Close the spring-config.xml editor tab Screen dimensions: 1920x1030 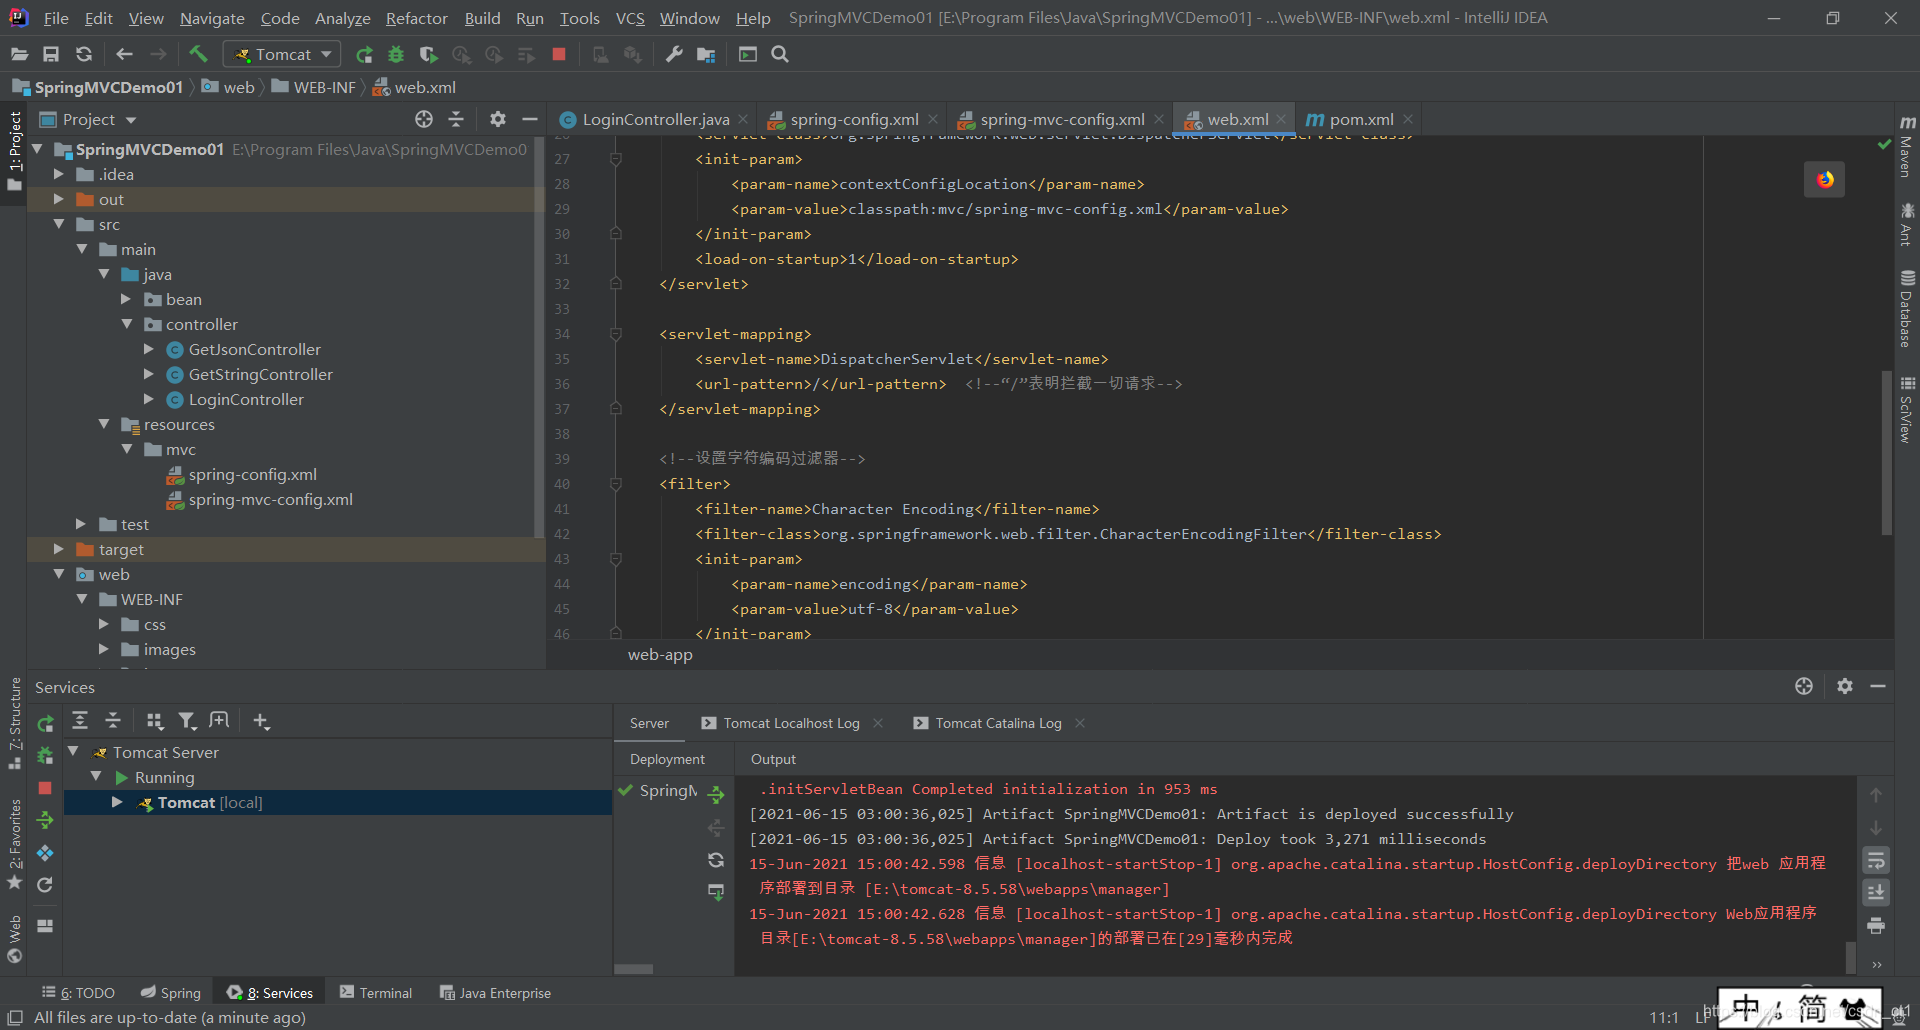tap(933, 119)
